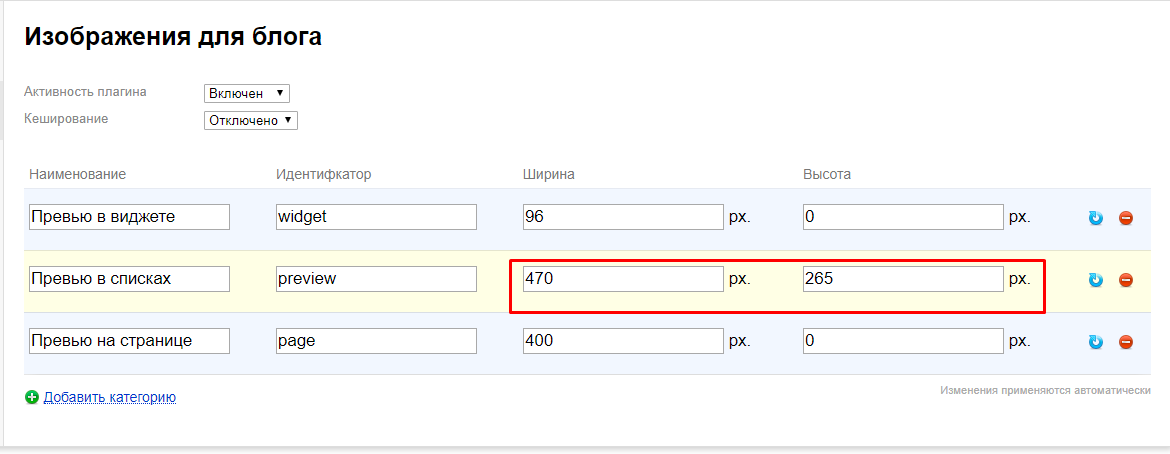Open the caching dropdown
The image size is (1170, 454).
click(250, 120)
